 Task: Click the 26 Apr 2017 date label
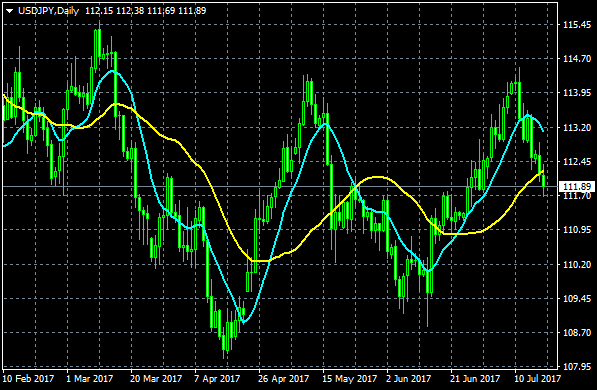[284, 379]
